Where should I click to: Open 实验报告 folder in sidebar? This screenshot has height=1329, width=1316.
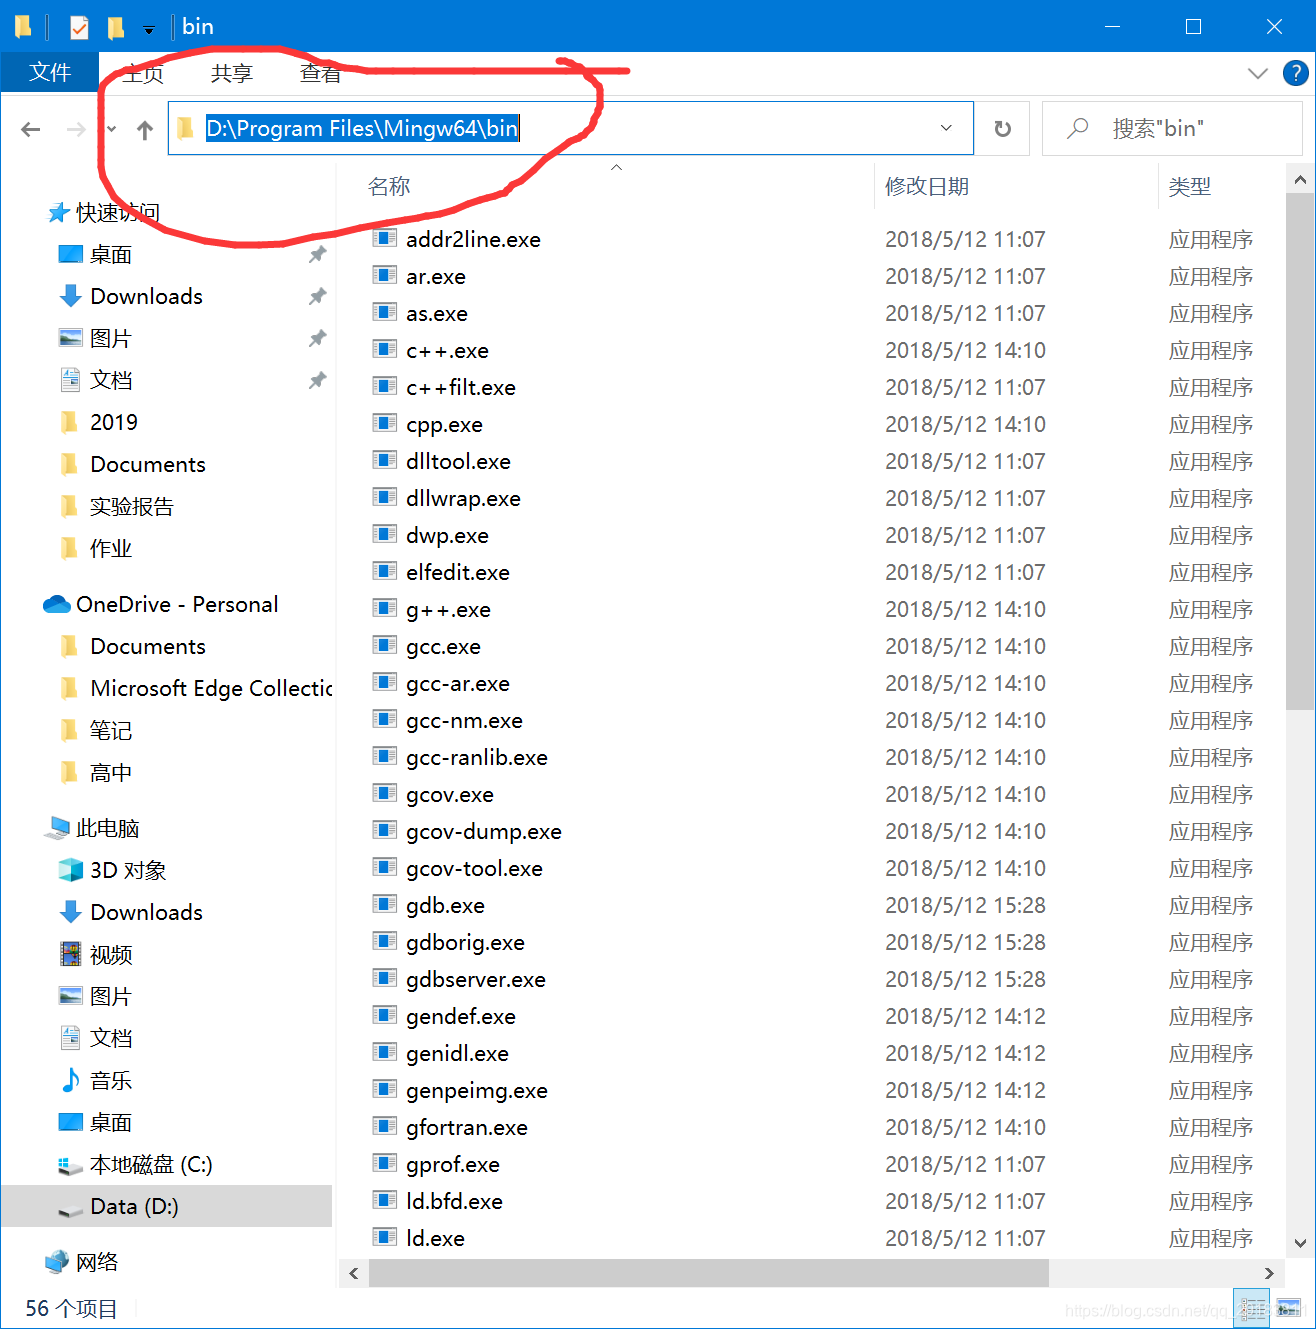(x=131, y=506)
